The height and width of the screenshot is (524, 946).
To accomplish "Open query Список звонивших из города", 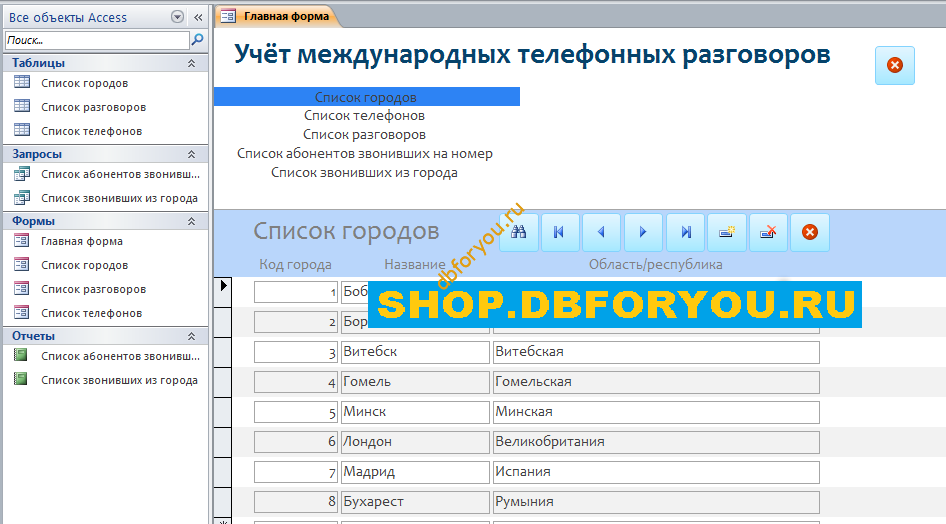I will (x=119, y=198).
